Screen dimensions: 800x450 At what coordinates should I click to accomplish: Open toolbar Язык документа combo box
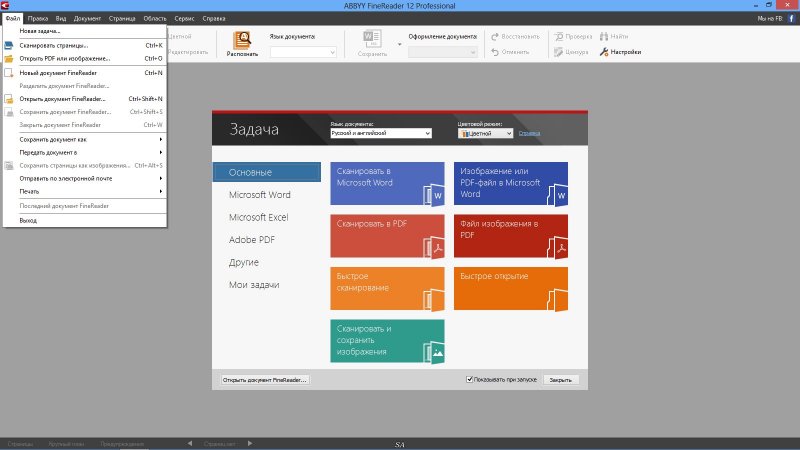pyautogui.click(x=303, y=52)
